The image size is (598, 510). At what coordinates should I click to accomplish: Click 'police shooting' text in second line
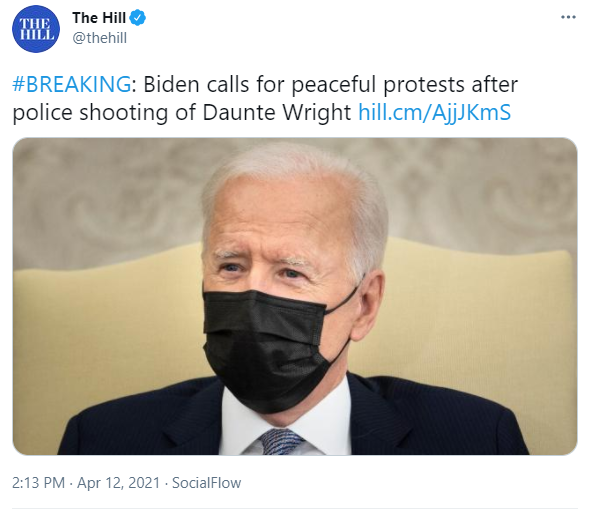pyautogui.click(x=90, y=113)
